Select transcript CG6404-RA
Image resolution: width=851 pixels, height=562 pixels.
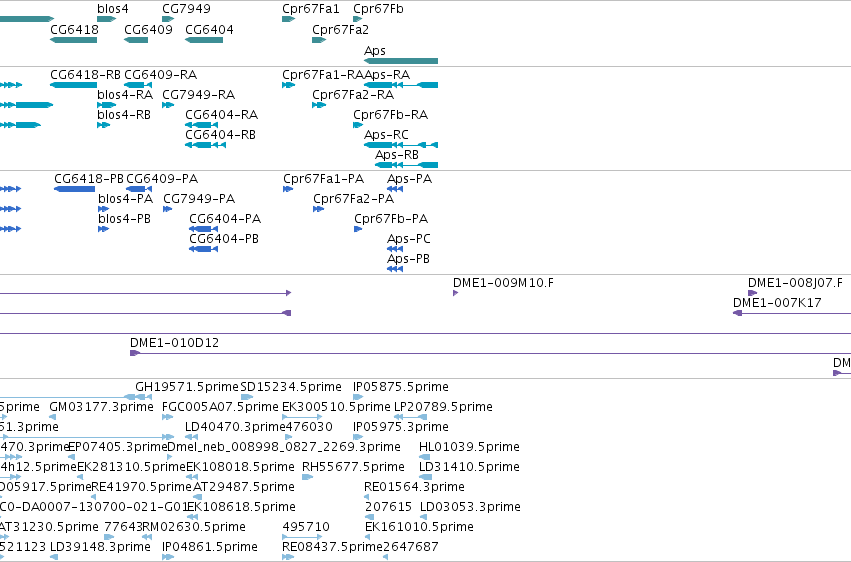pos(221,114)
